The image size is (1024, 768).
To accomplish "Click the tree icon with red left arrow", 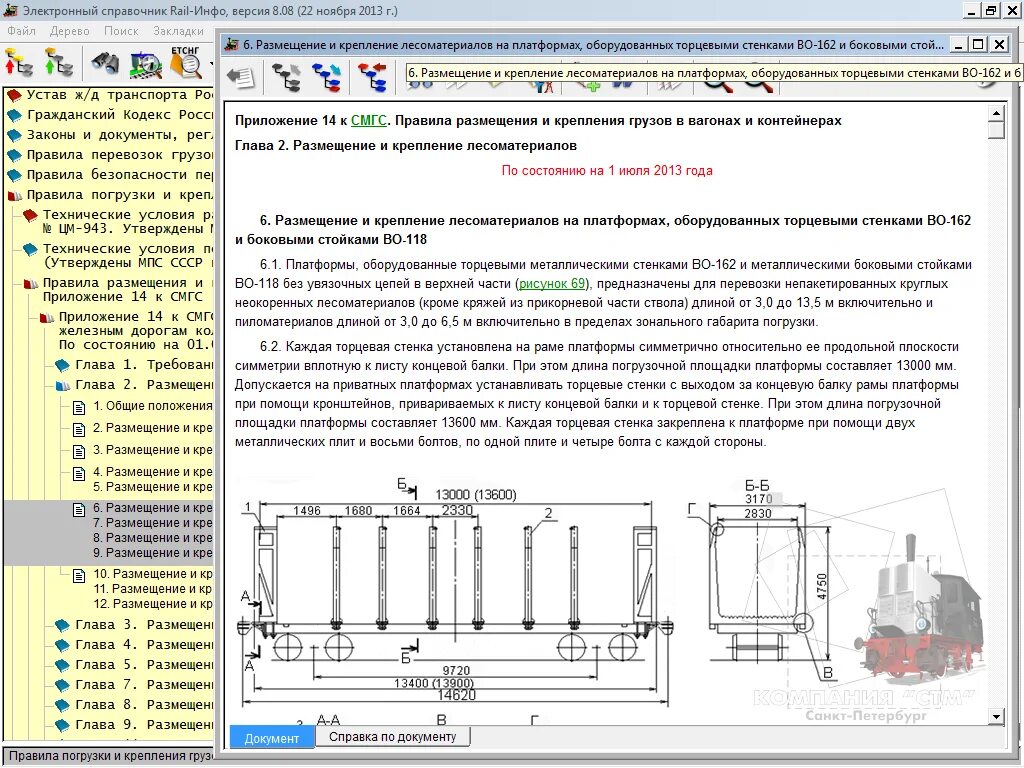I will click(x=372, y=77).
